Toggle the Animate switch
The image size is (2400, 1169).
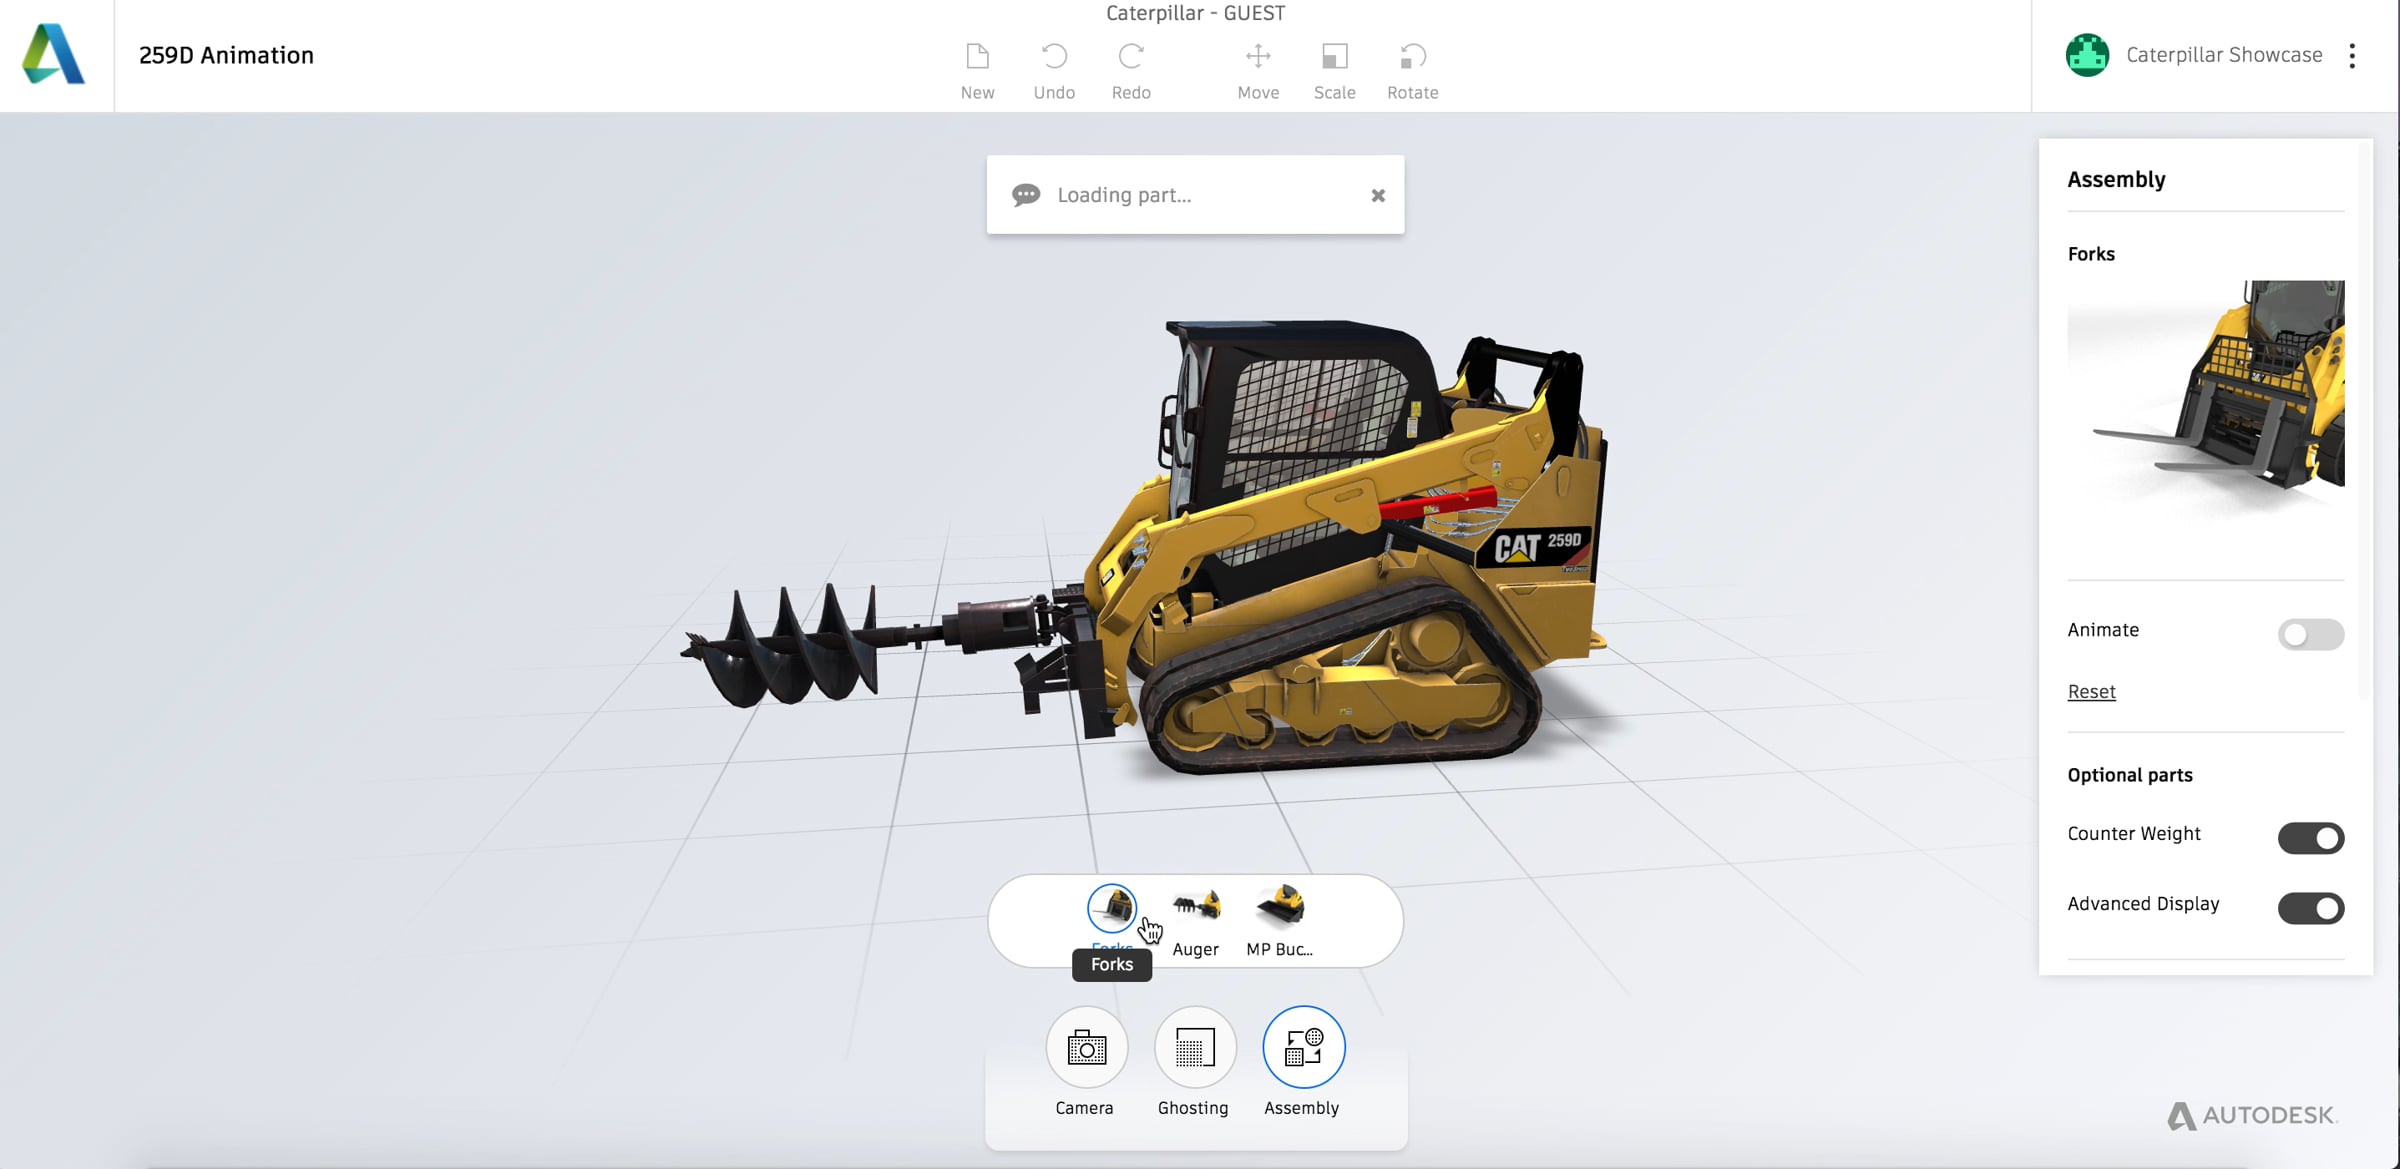(2310, 634)
